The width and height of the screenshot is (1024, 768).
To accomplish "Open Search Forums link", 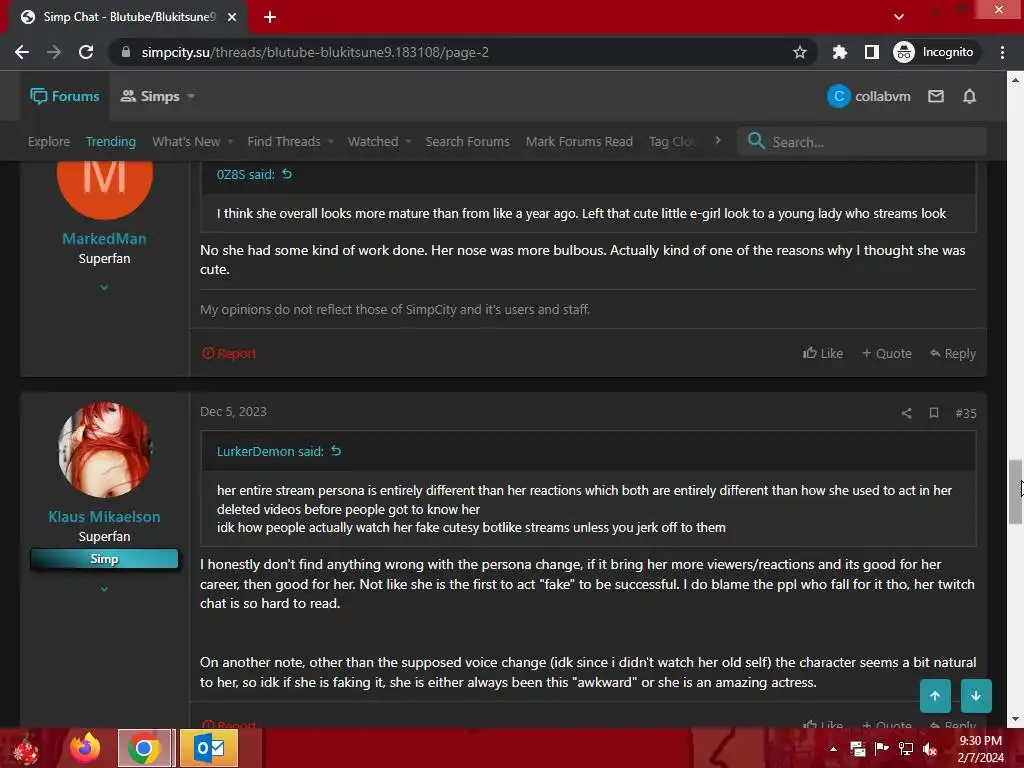I will 468,141.
